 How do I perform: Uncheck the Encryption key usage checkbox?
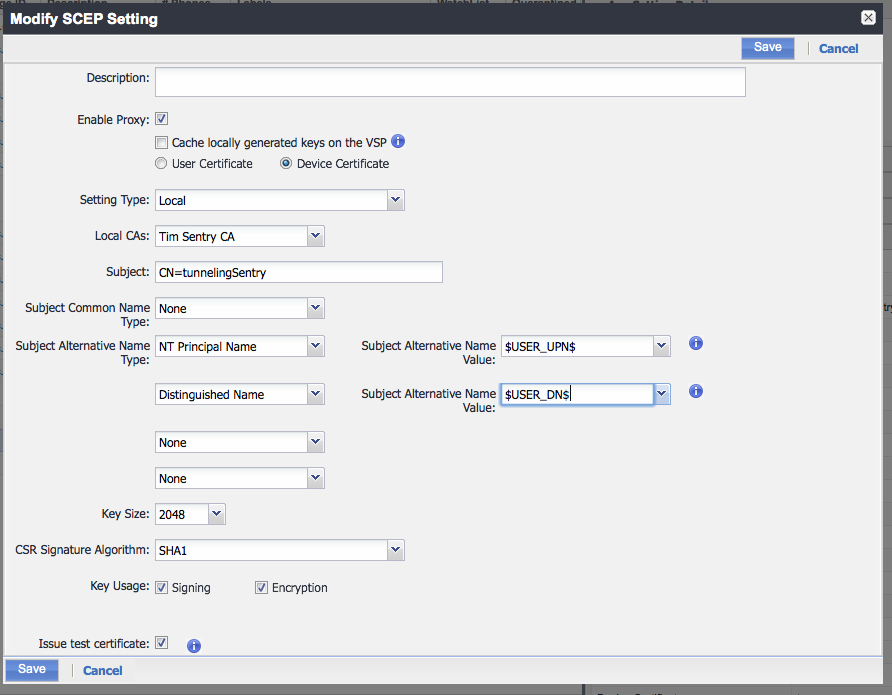[262, 587]
